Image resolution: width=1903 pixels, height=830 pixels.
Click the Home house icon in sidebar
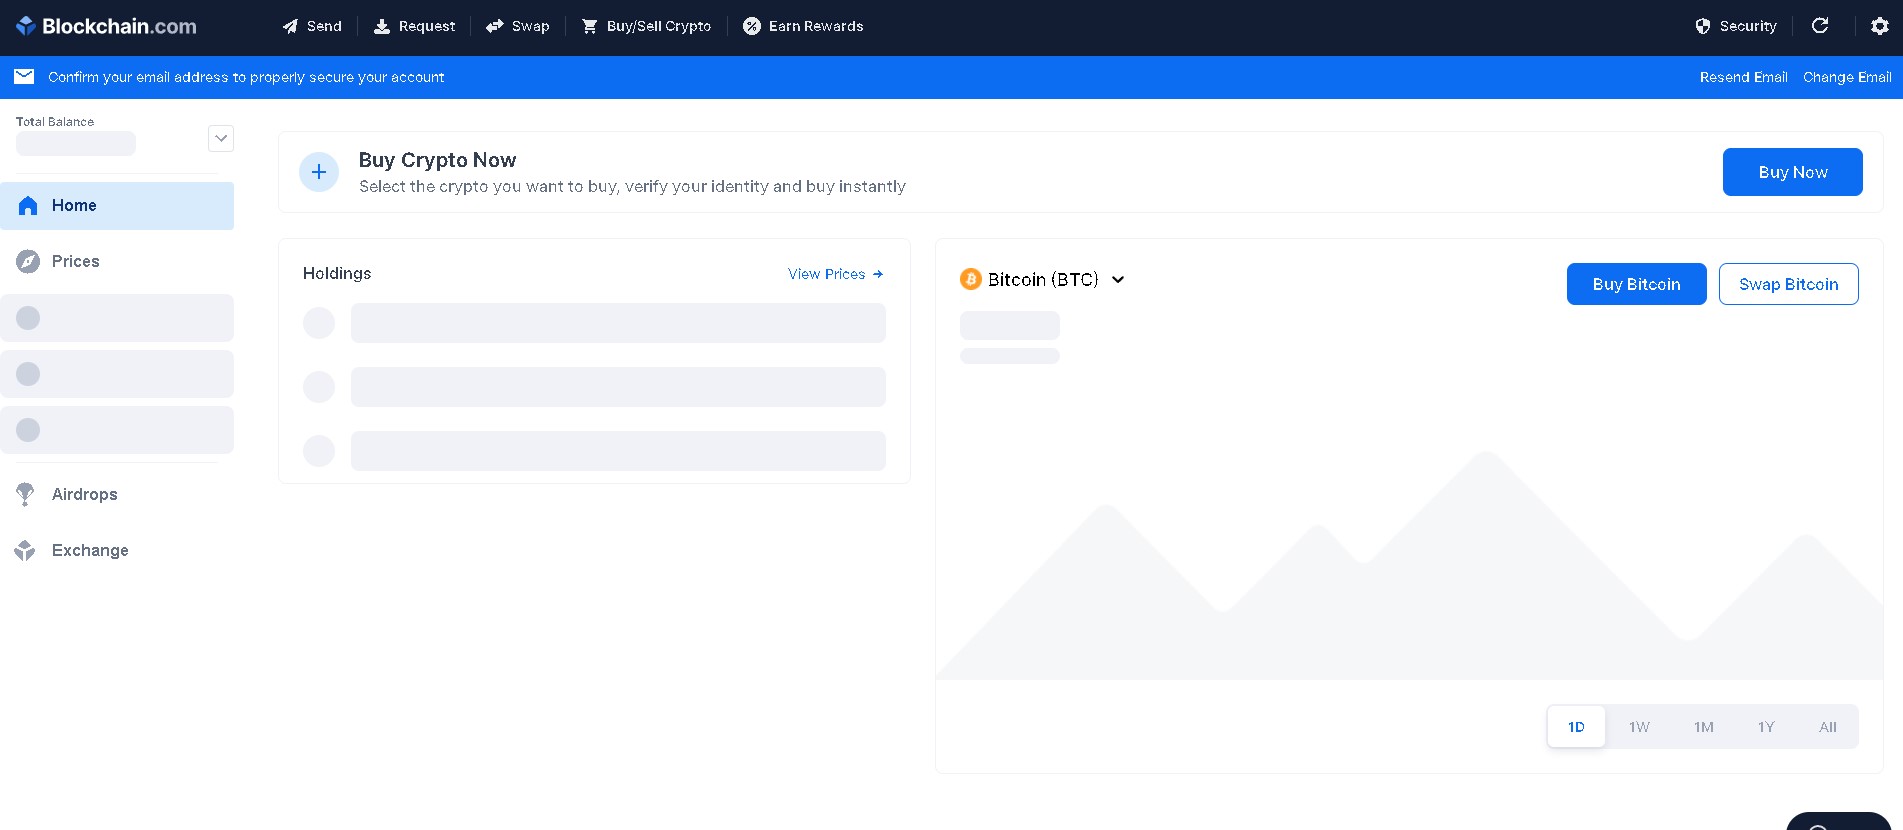[28, 206]
